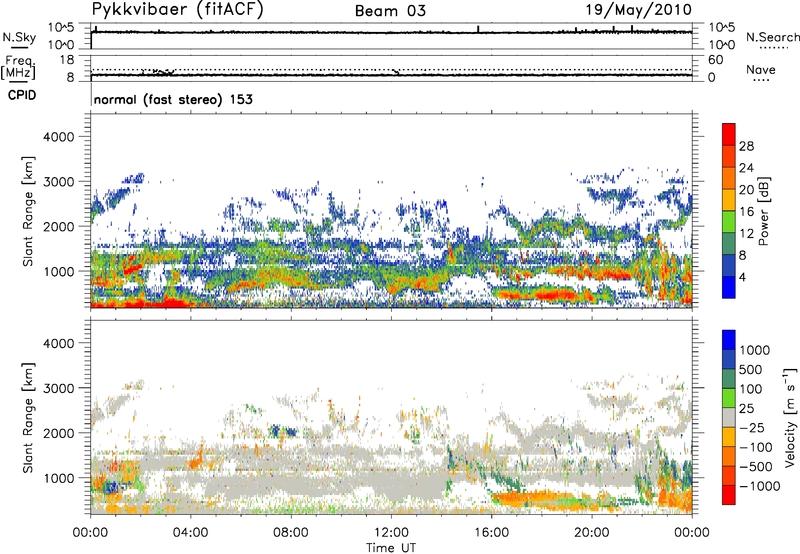This screenshot has width=800, height=554.
Task: Click the blue bottom of power colorbar
Action: click(x=729, y=287)
